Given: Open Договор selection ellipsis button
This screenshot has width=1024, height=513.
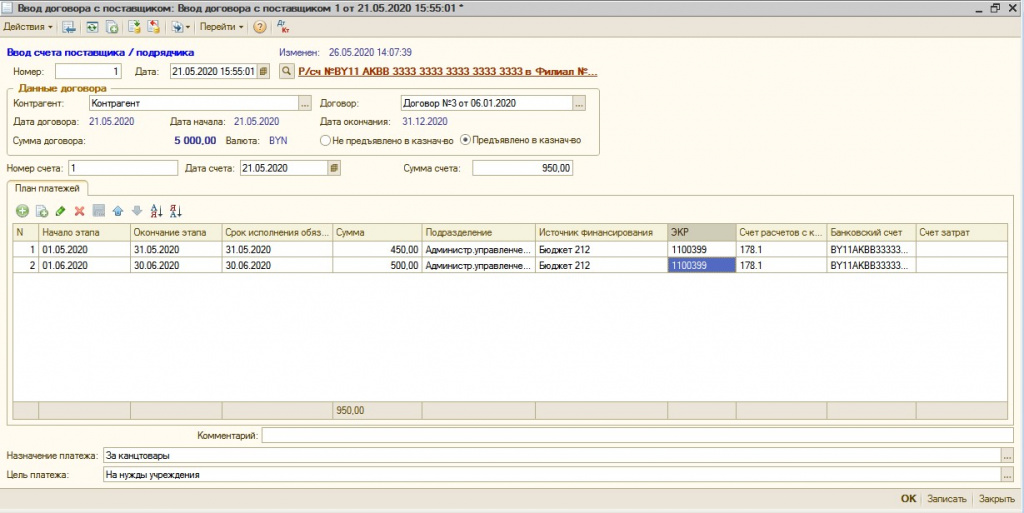Looking at the screenshot, I should point(578,103).
